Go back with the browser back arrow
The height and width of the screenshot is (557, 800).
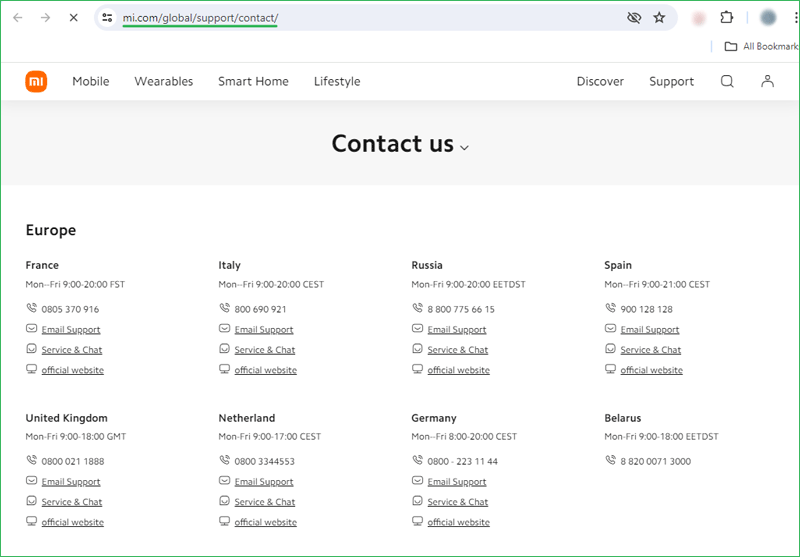[18, 18]
